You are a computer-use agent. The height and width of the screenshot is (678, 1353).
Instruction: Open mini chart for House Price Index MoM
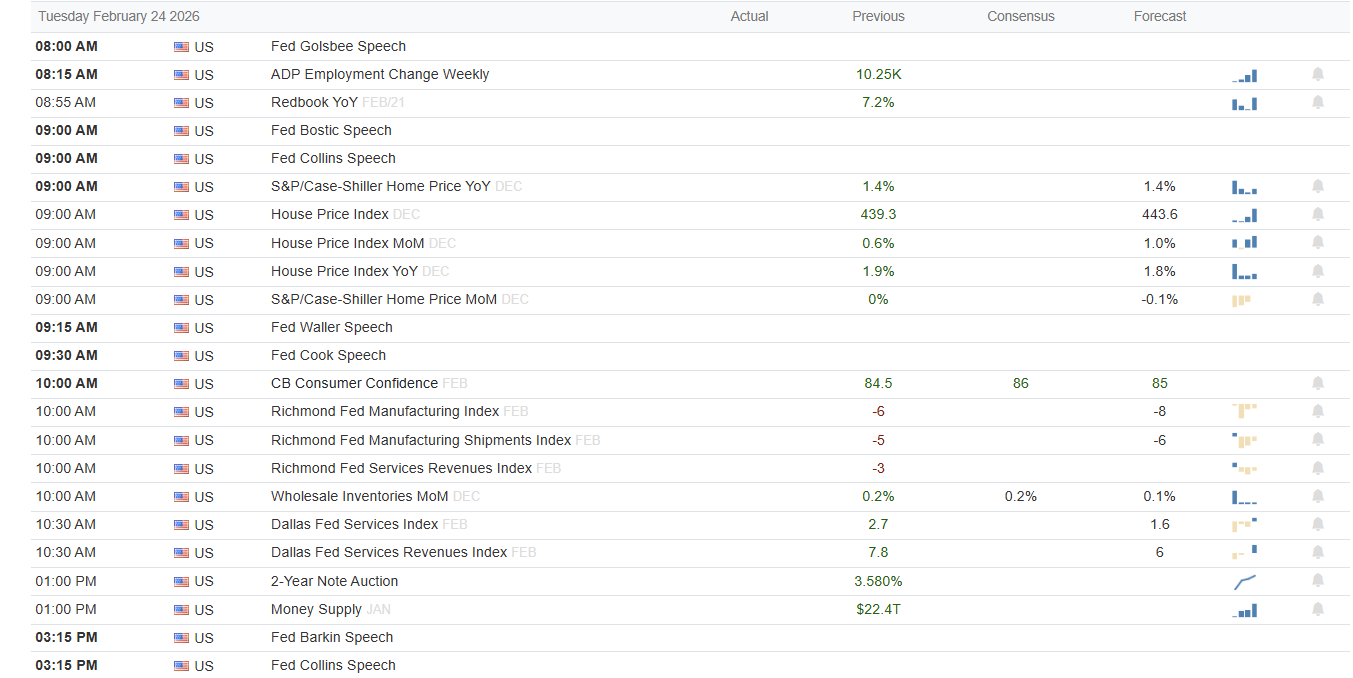coord(1244,243)
